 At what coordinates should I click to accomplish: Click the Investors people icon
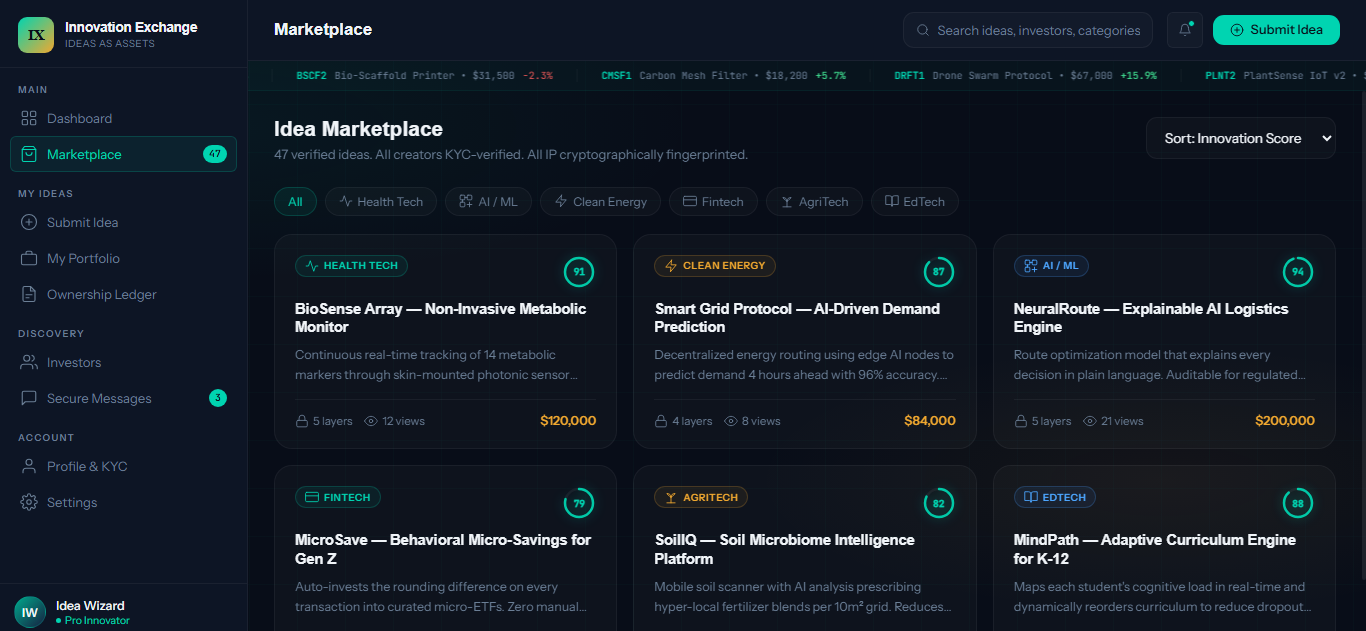[x=29, y=362]
